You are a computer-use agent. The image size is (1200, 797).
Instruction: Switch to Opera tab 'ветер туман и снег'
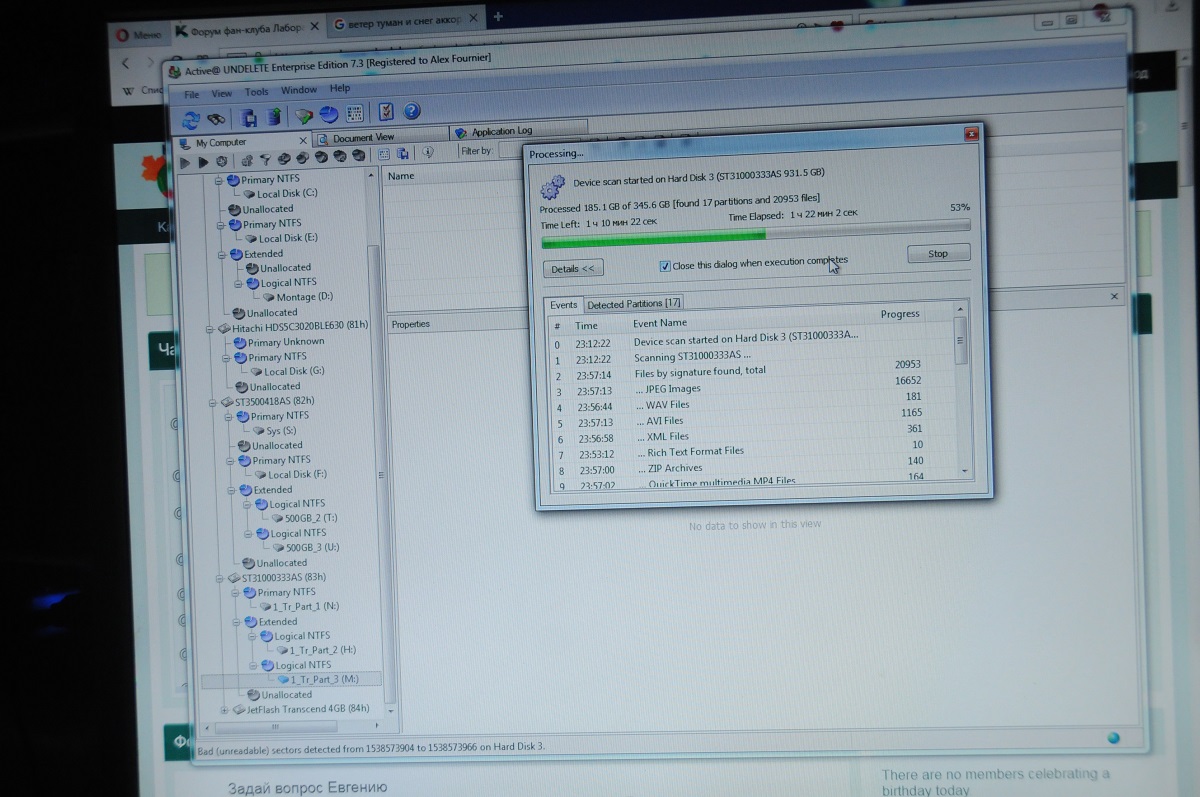(404, 24)
